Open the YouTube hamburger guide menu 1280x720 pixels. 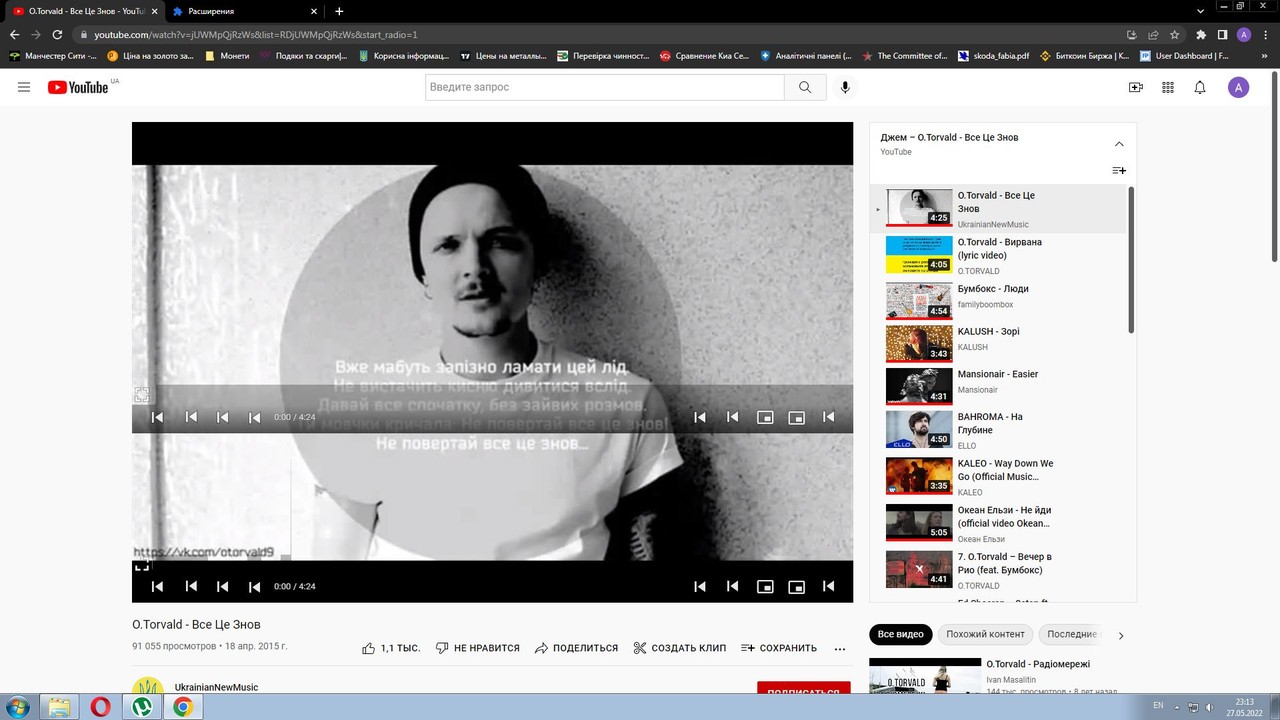click(x=24, y=87)
